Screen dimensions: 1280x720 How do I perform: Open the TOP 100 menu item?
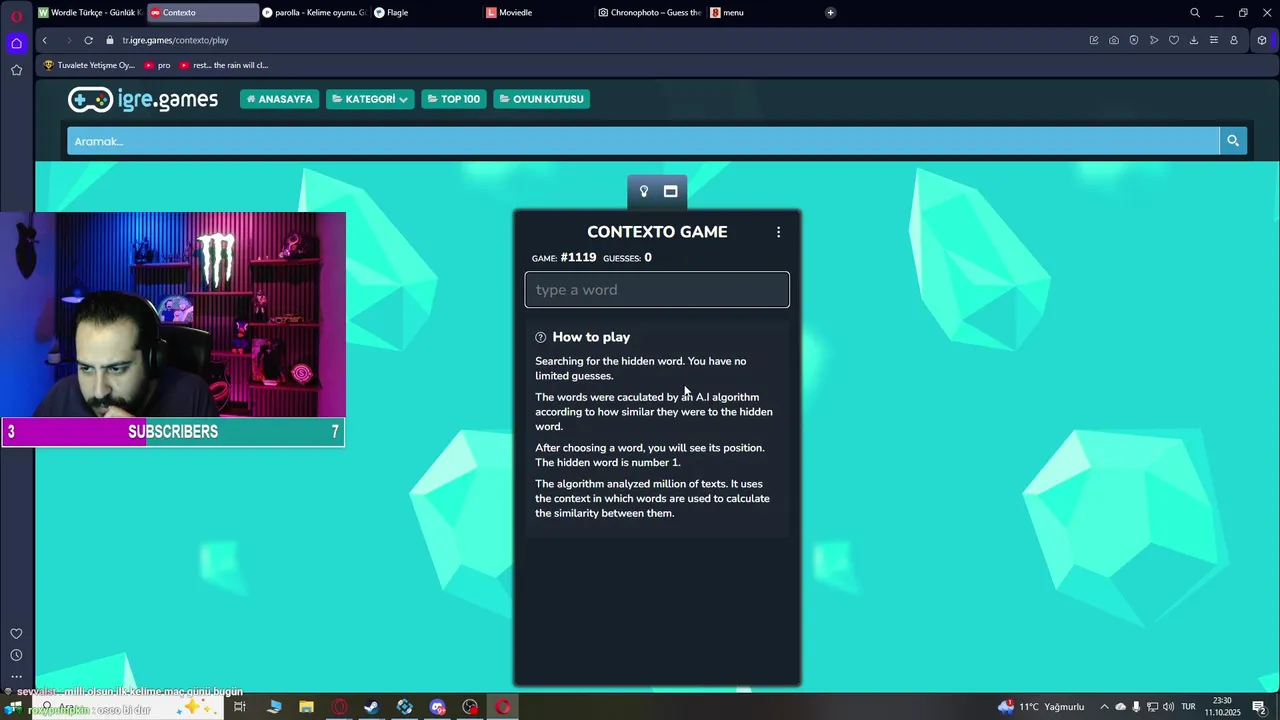454,99
